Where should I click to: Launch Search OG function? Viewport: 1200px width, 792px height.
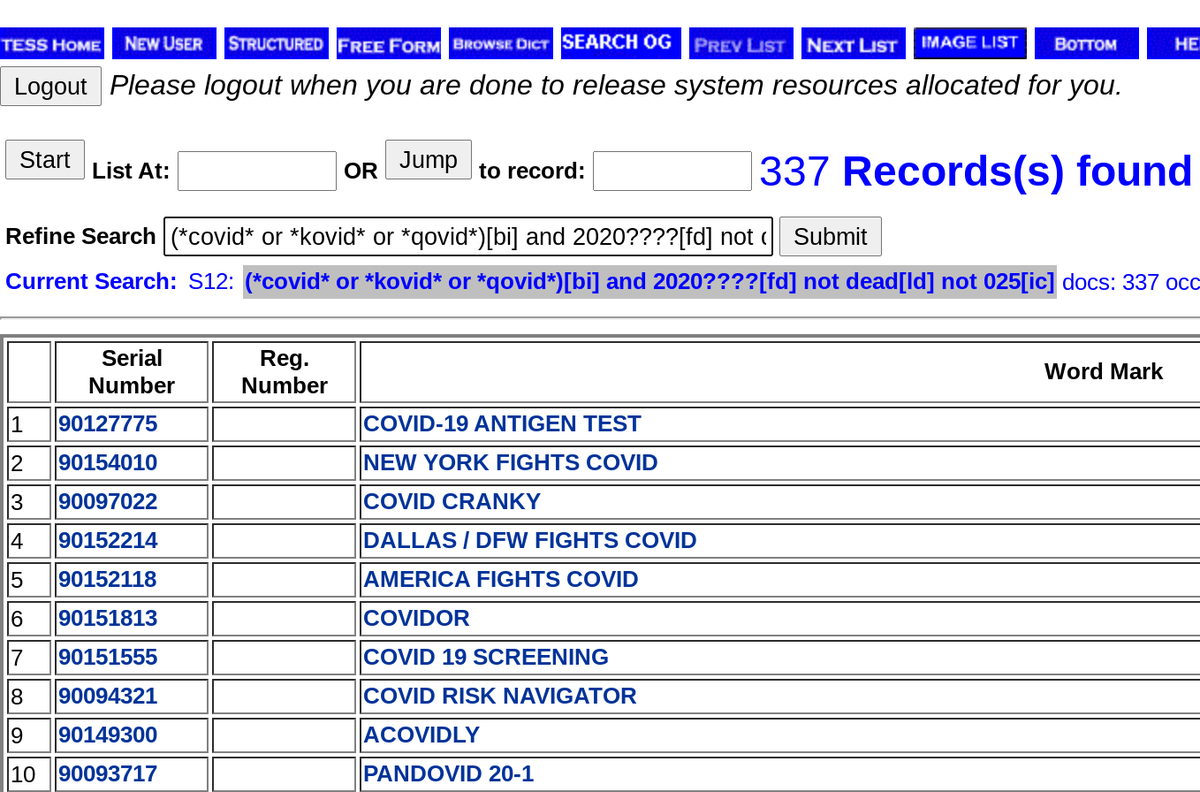pos(620,42)
